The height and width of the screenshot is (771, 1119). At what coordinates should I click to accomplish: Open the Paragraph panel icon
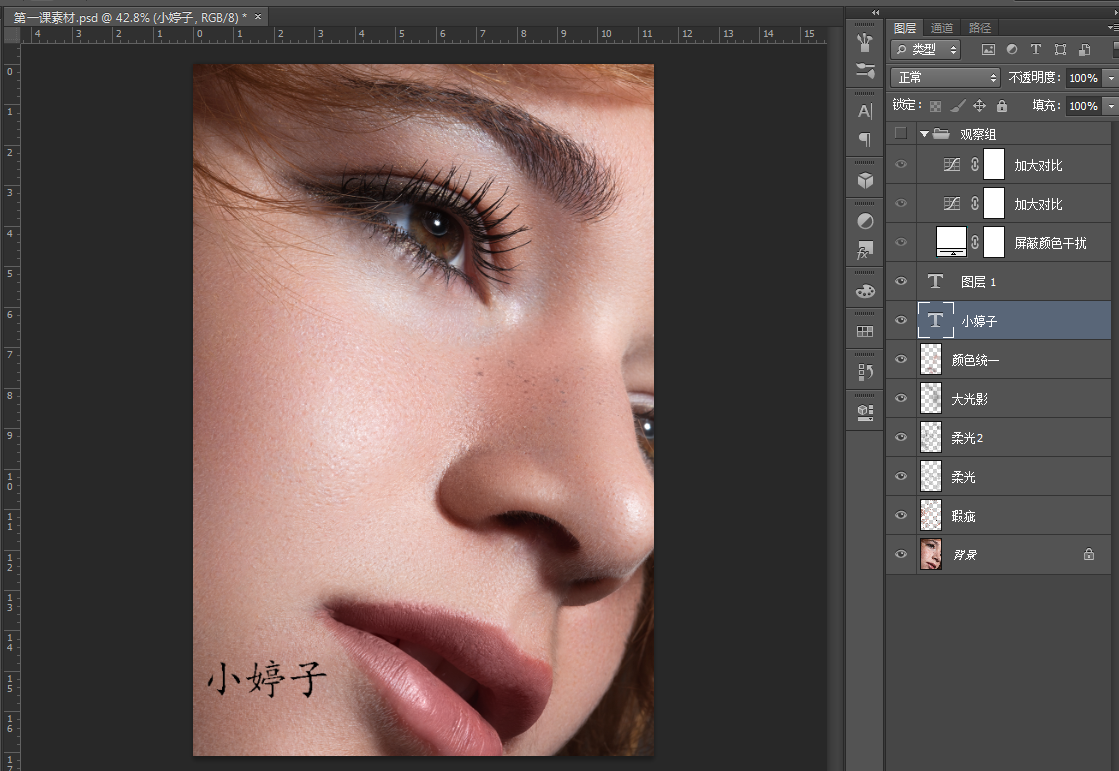point(865,140)
